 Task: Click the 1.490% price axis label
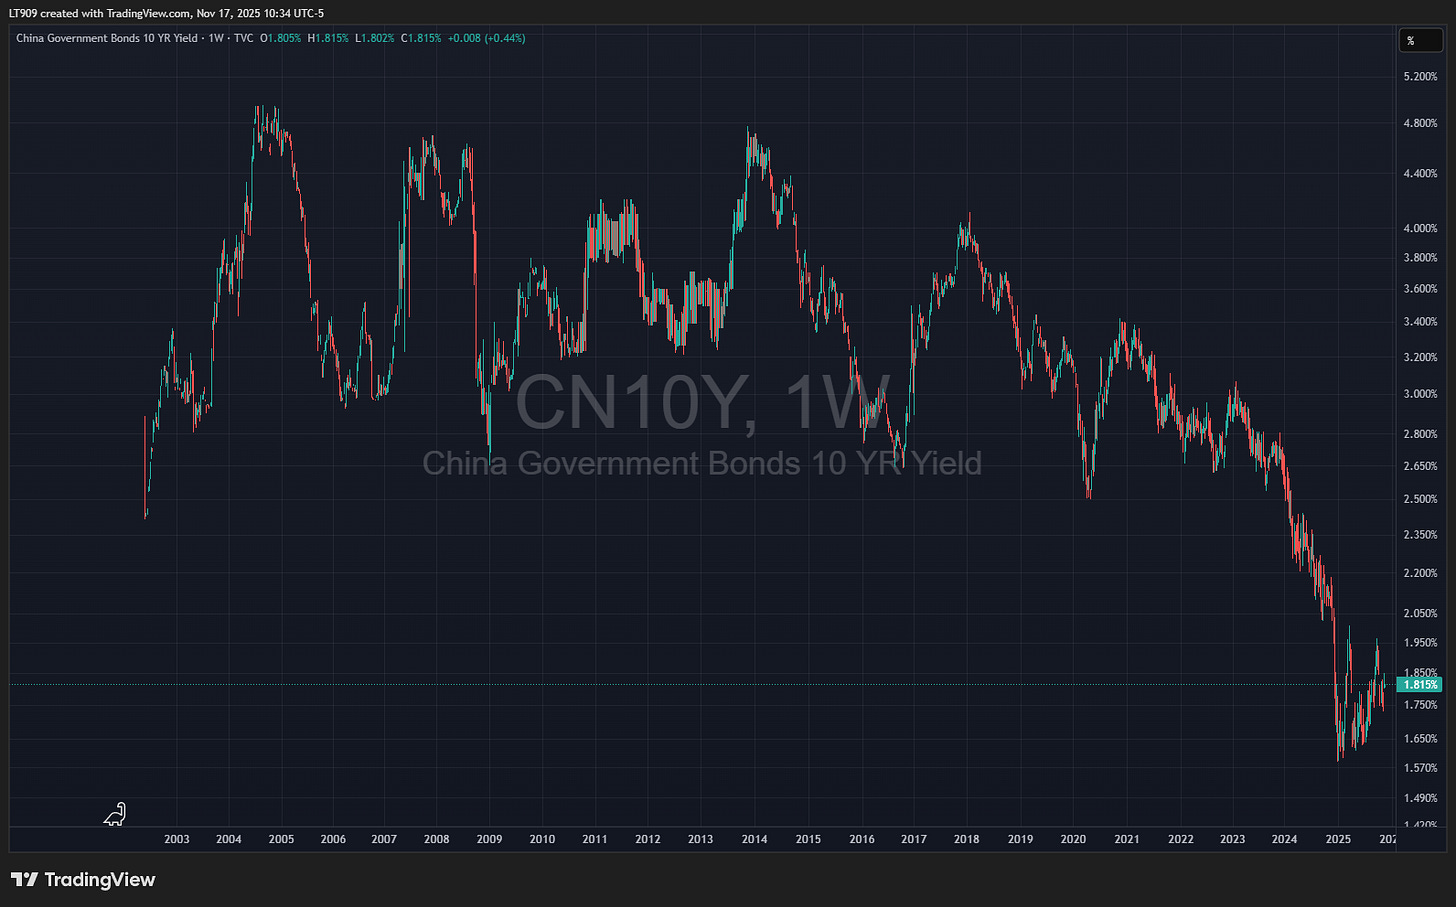coord(1421,798)
